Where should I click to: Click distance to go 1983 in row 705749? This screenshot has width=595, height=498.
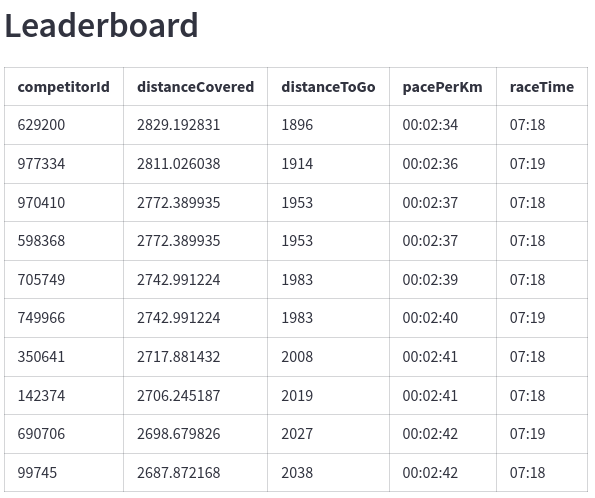click(297, 280)
